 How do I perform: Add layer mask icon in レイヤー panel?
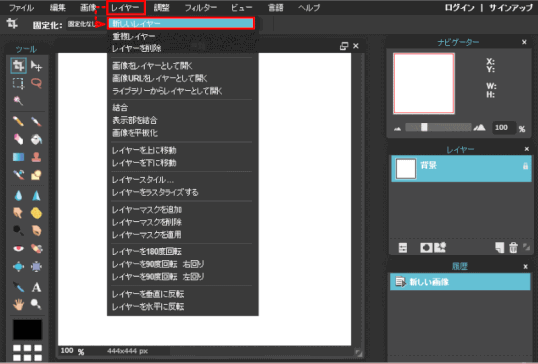(x=426, y=248)
